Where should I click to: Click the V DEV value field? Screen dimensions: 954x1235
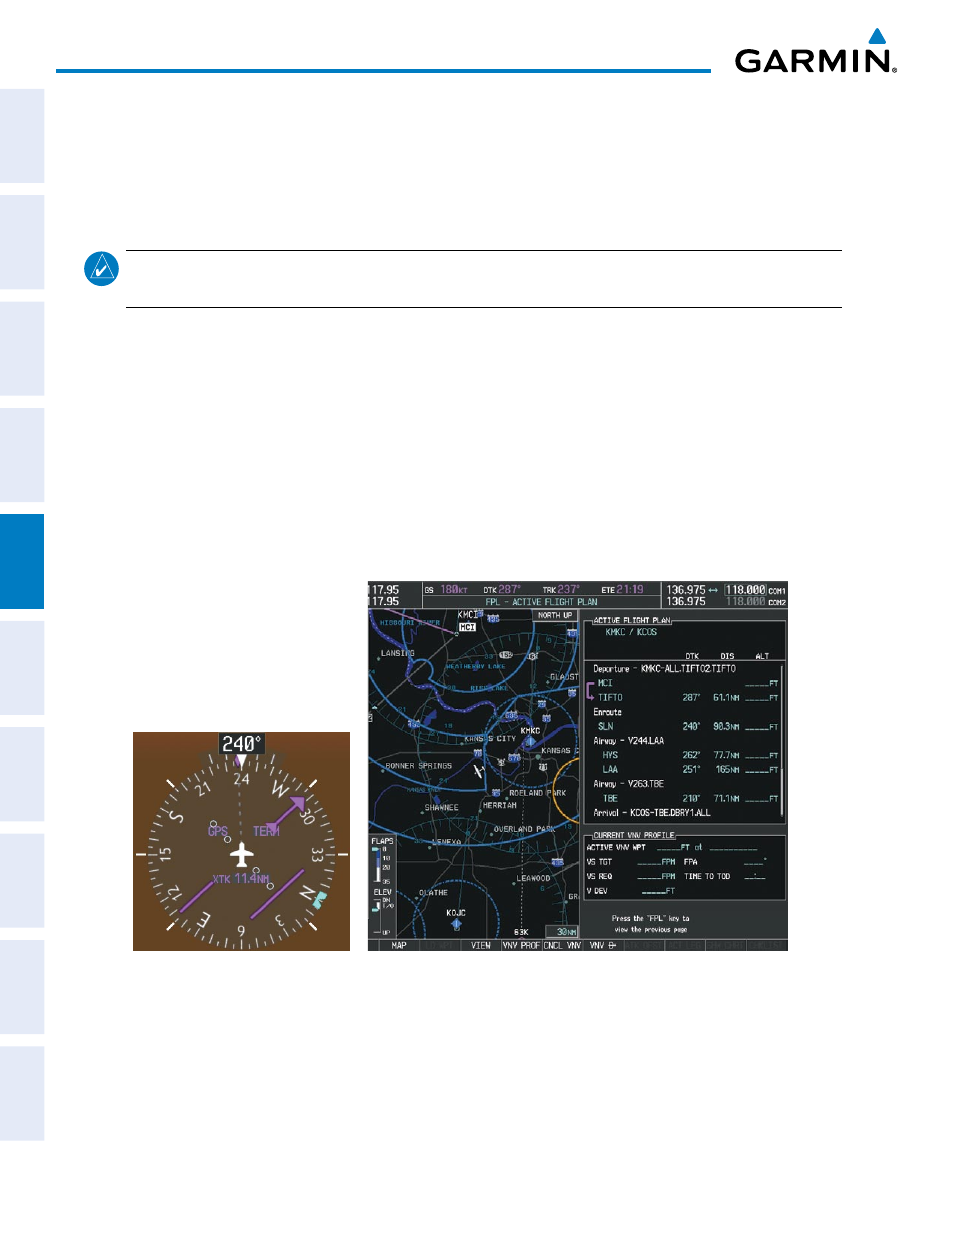click(658, 891)
